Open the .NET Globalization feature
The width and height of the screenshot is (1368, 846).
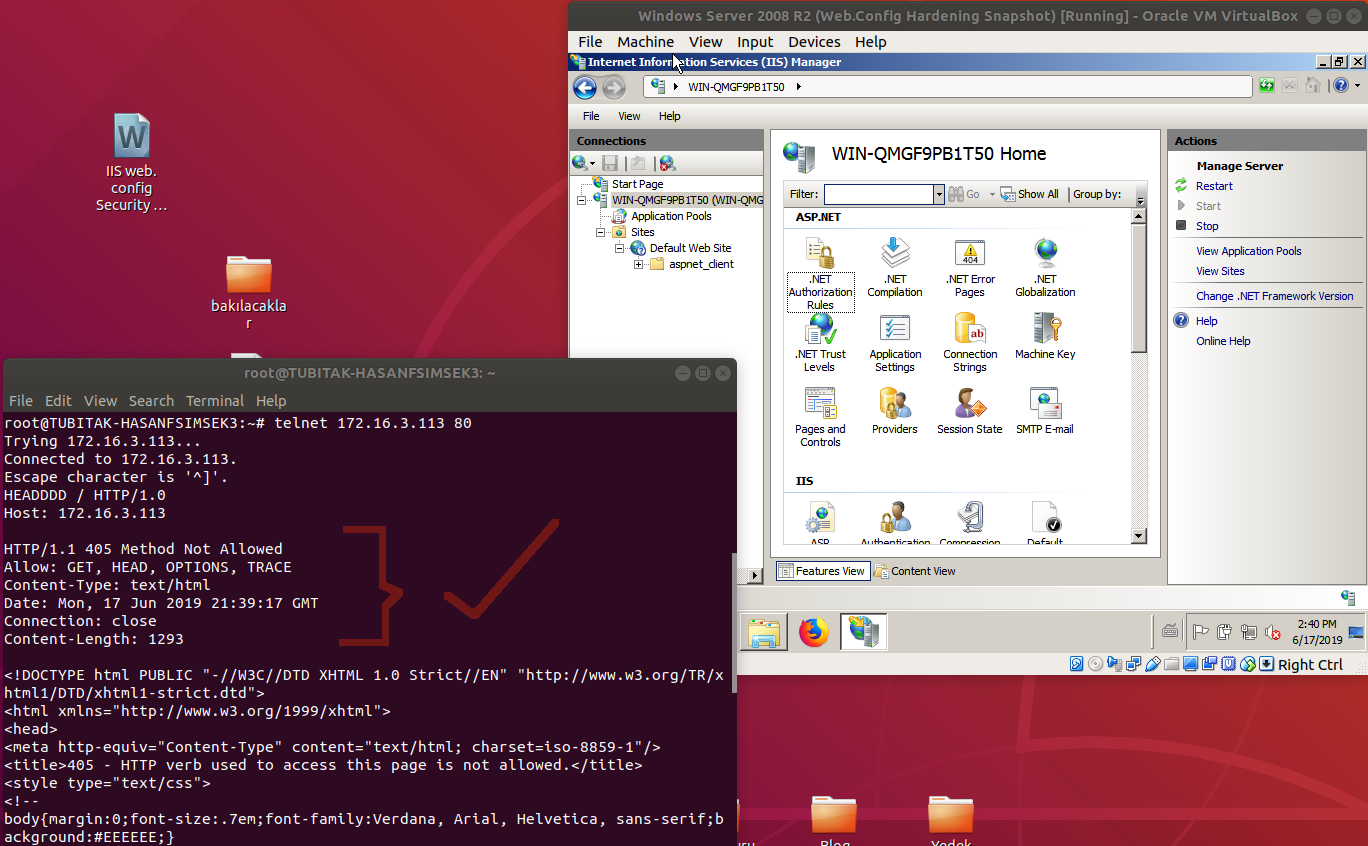(x=1045, y=268)
